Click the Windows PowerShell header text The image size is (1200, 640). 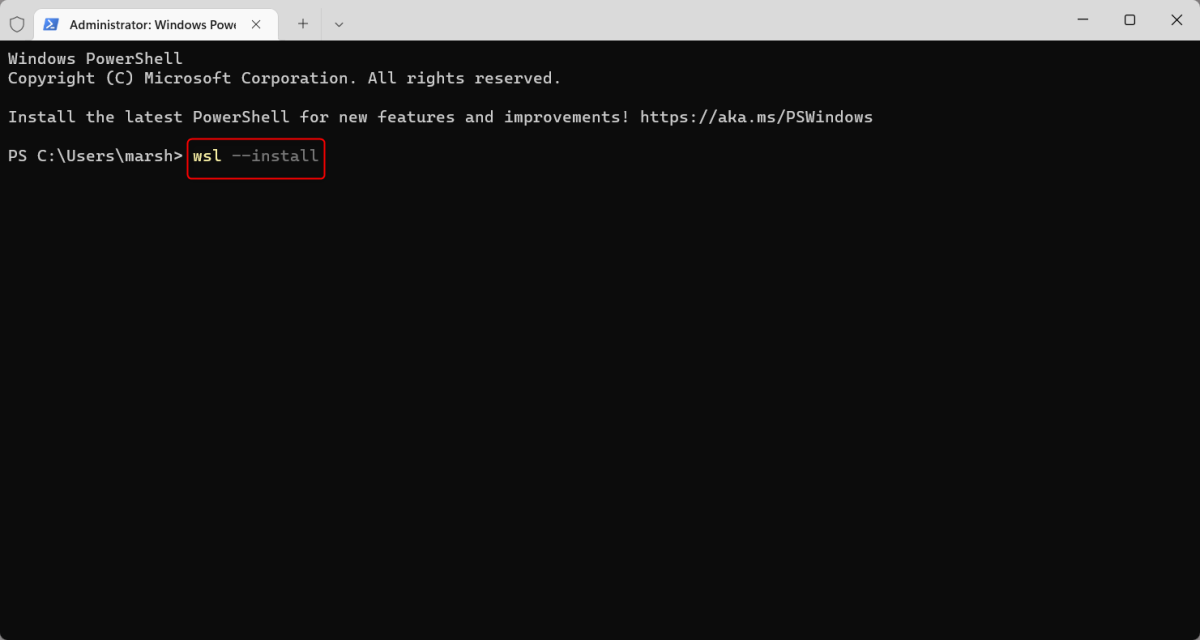coord(95,58)
